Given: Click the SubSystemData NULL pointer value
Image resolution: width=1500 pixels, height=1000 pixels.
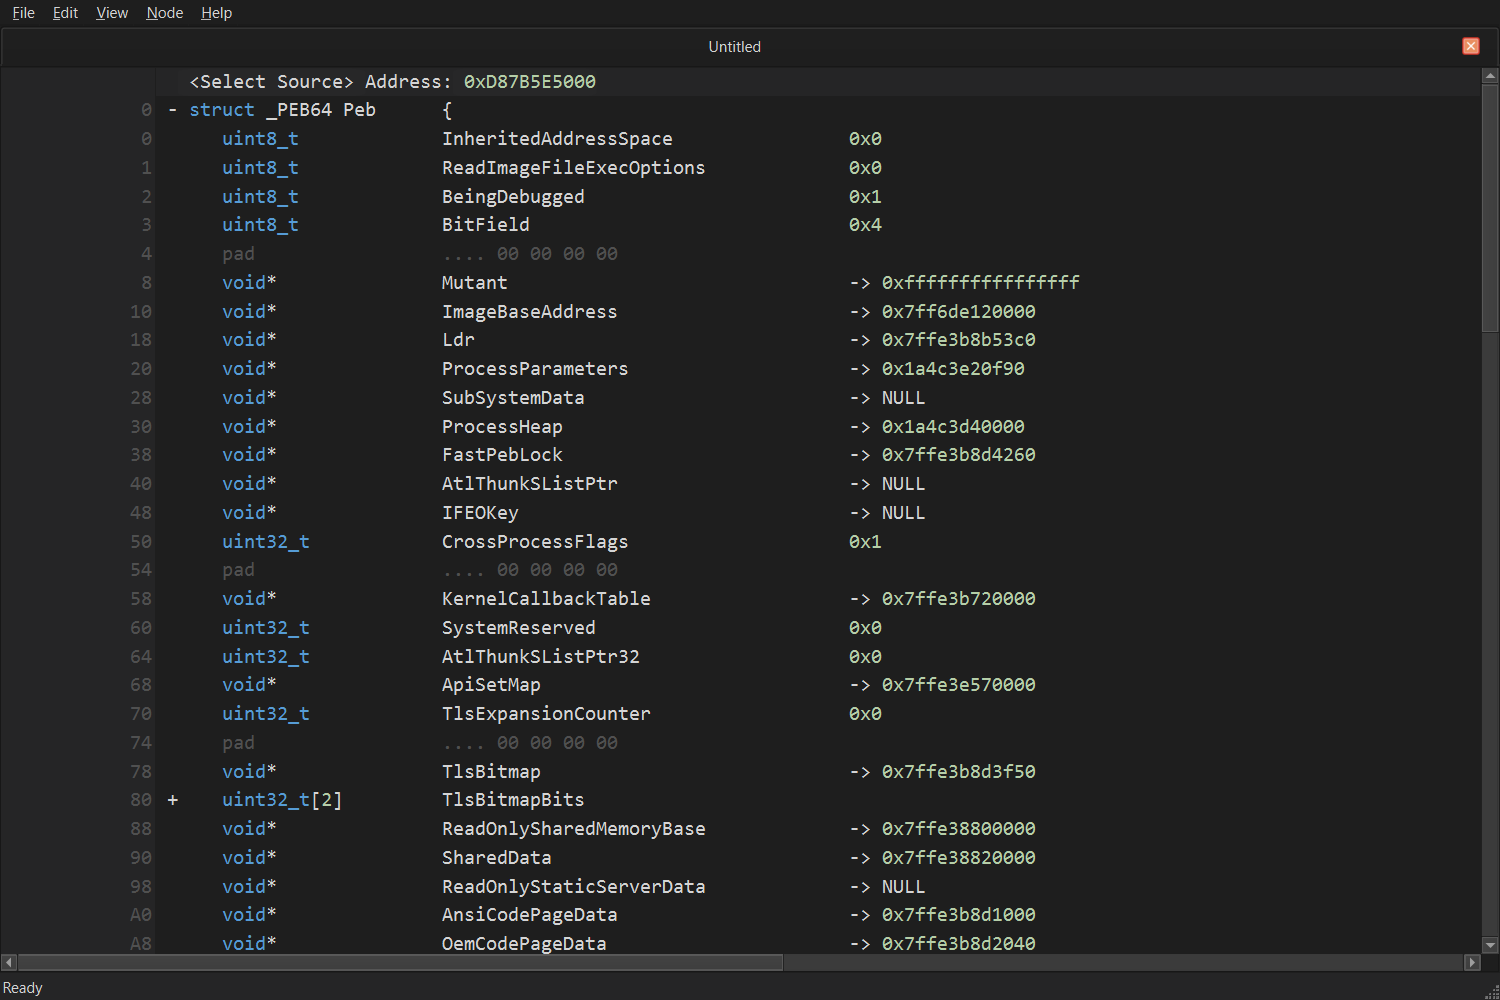Looking at the screenshot, I should [903, 398].
